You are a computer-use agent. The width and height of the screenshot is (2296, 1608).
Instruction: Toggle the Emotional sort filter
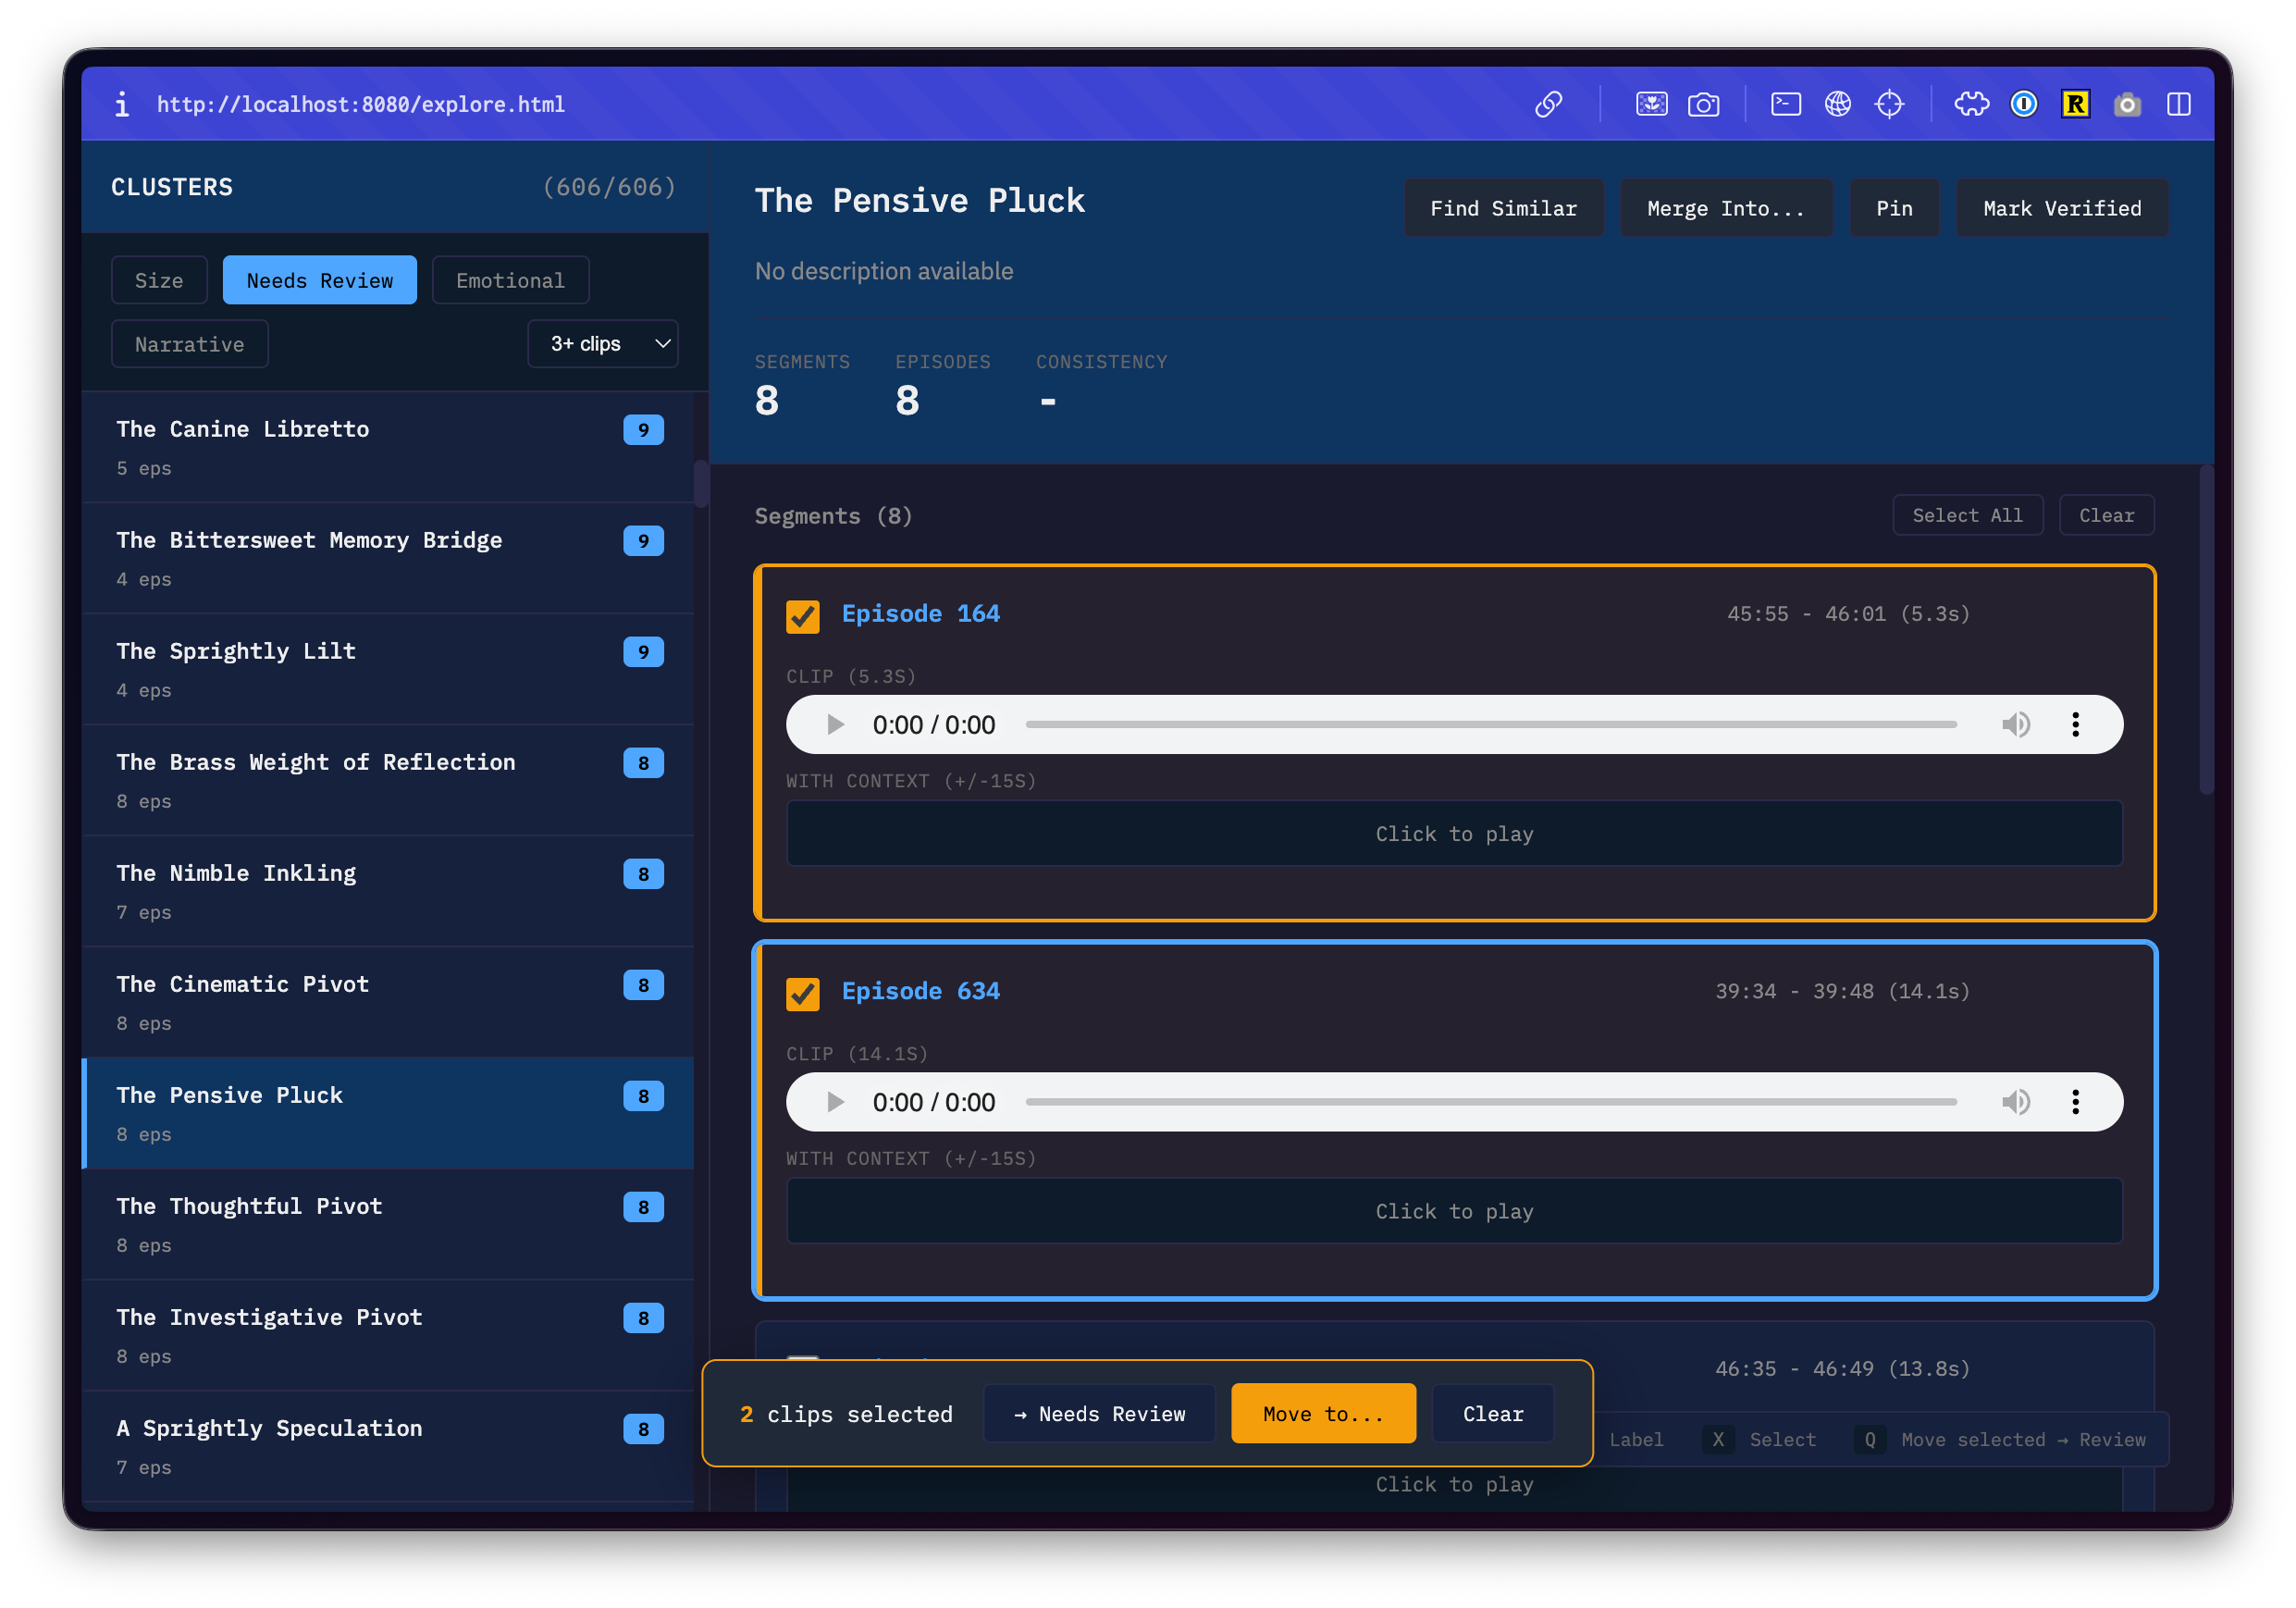[510, 281]
